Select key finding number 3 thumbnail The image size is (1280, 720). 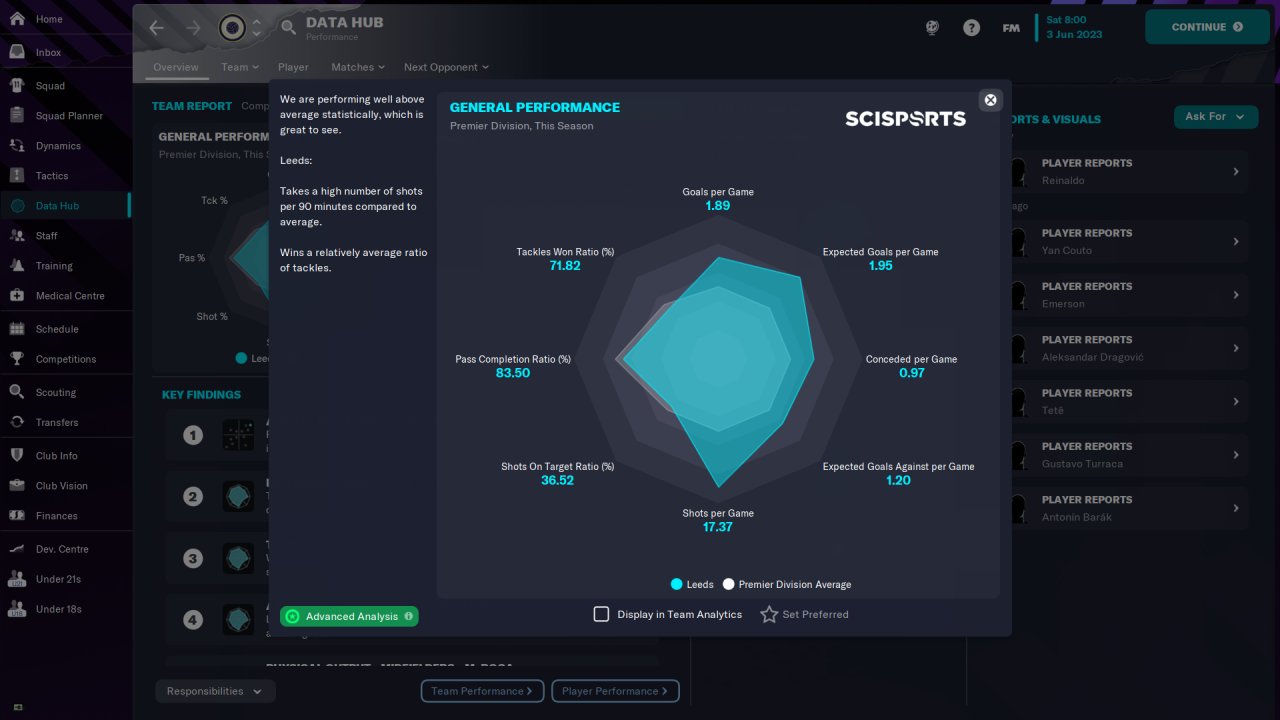[x=238, y=558]
